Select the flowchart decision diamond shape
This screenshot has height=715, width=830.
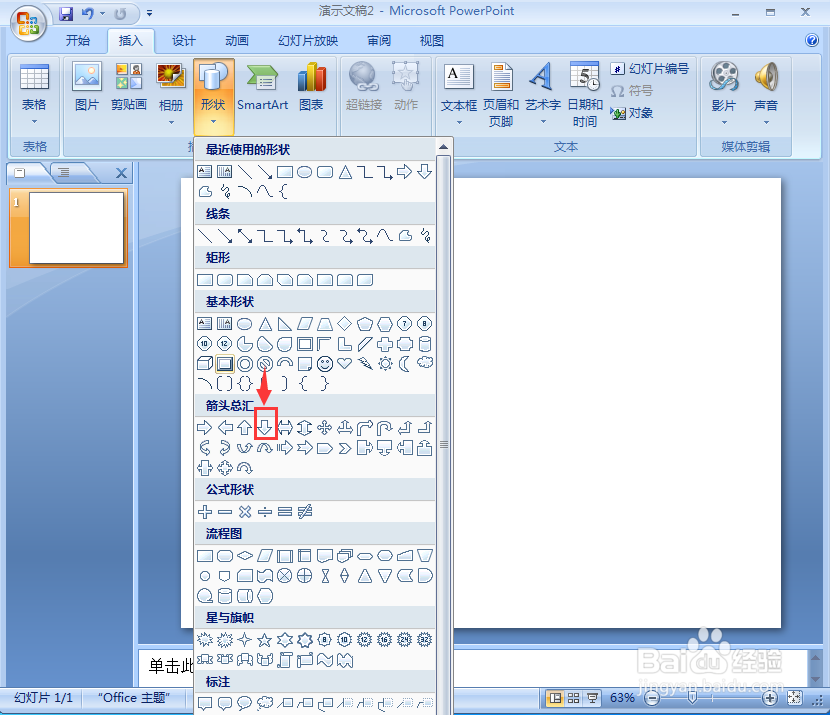pos(245,556)
